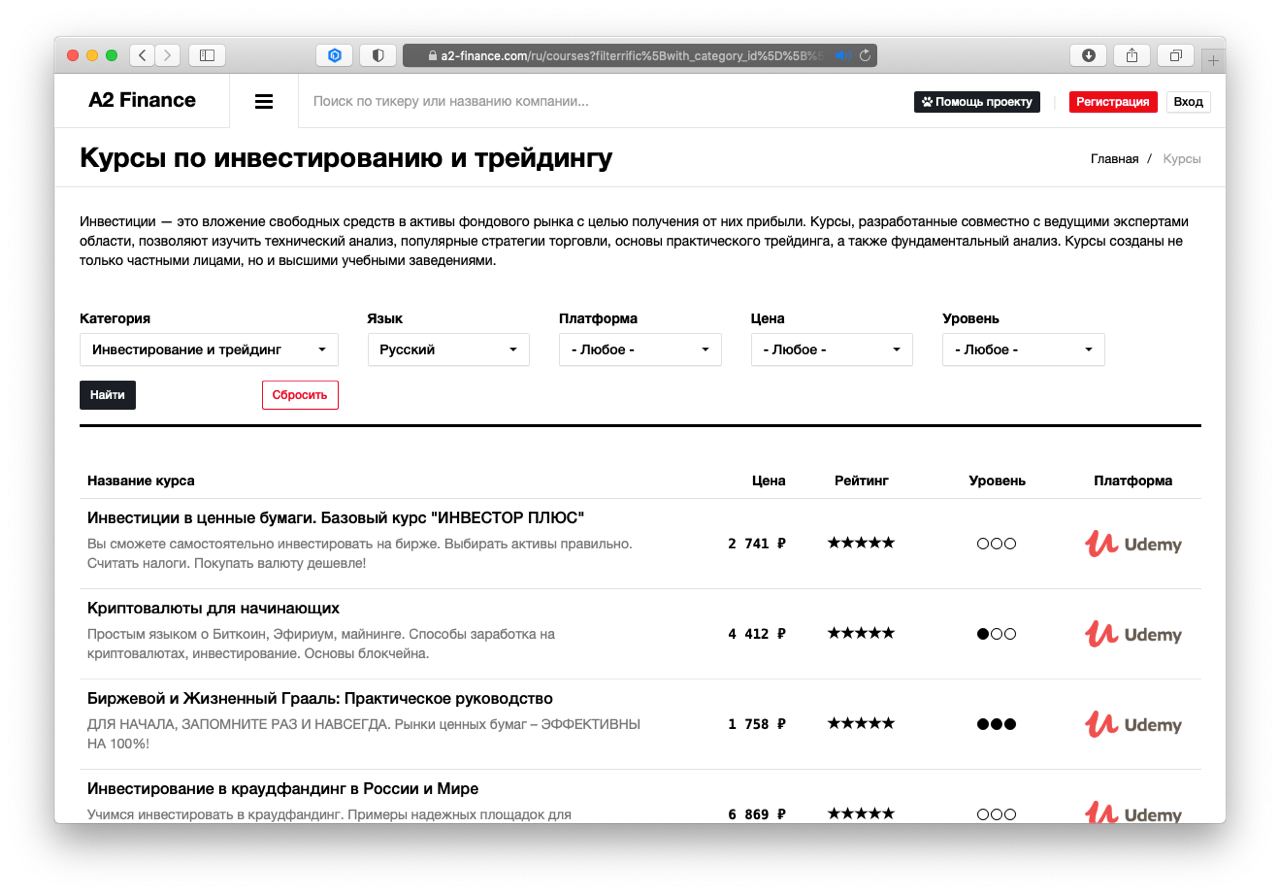Go forward with Safari forward arrow
This screenshot has height=895, width=1280.
click(x=168, y=56)
